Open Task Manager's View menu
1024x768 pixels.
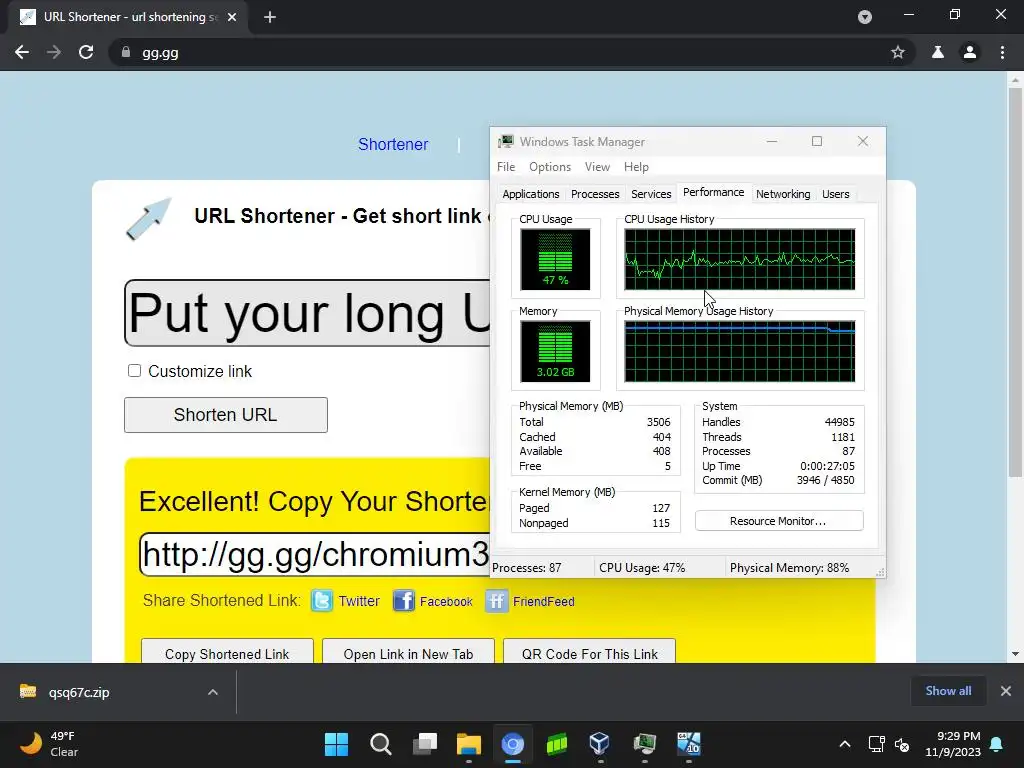[597, 167]
